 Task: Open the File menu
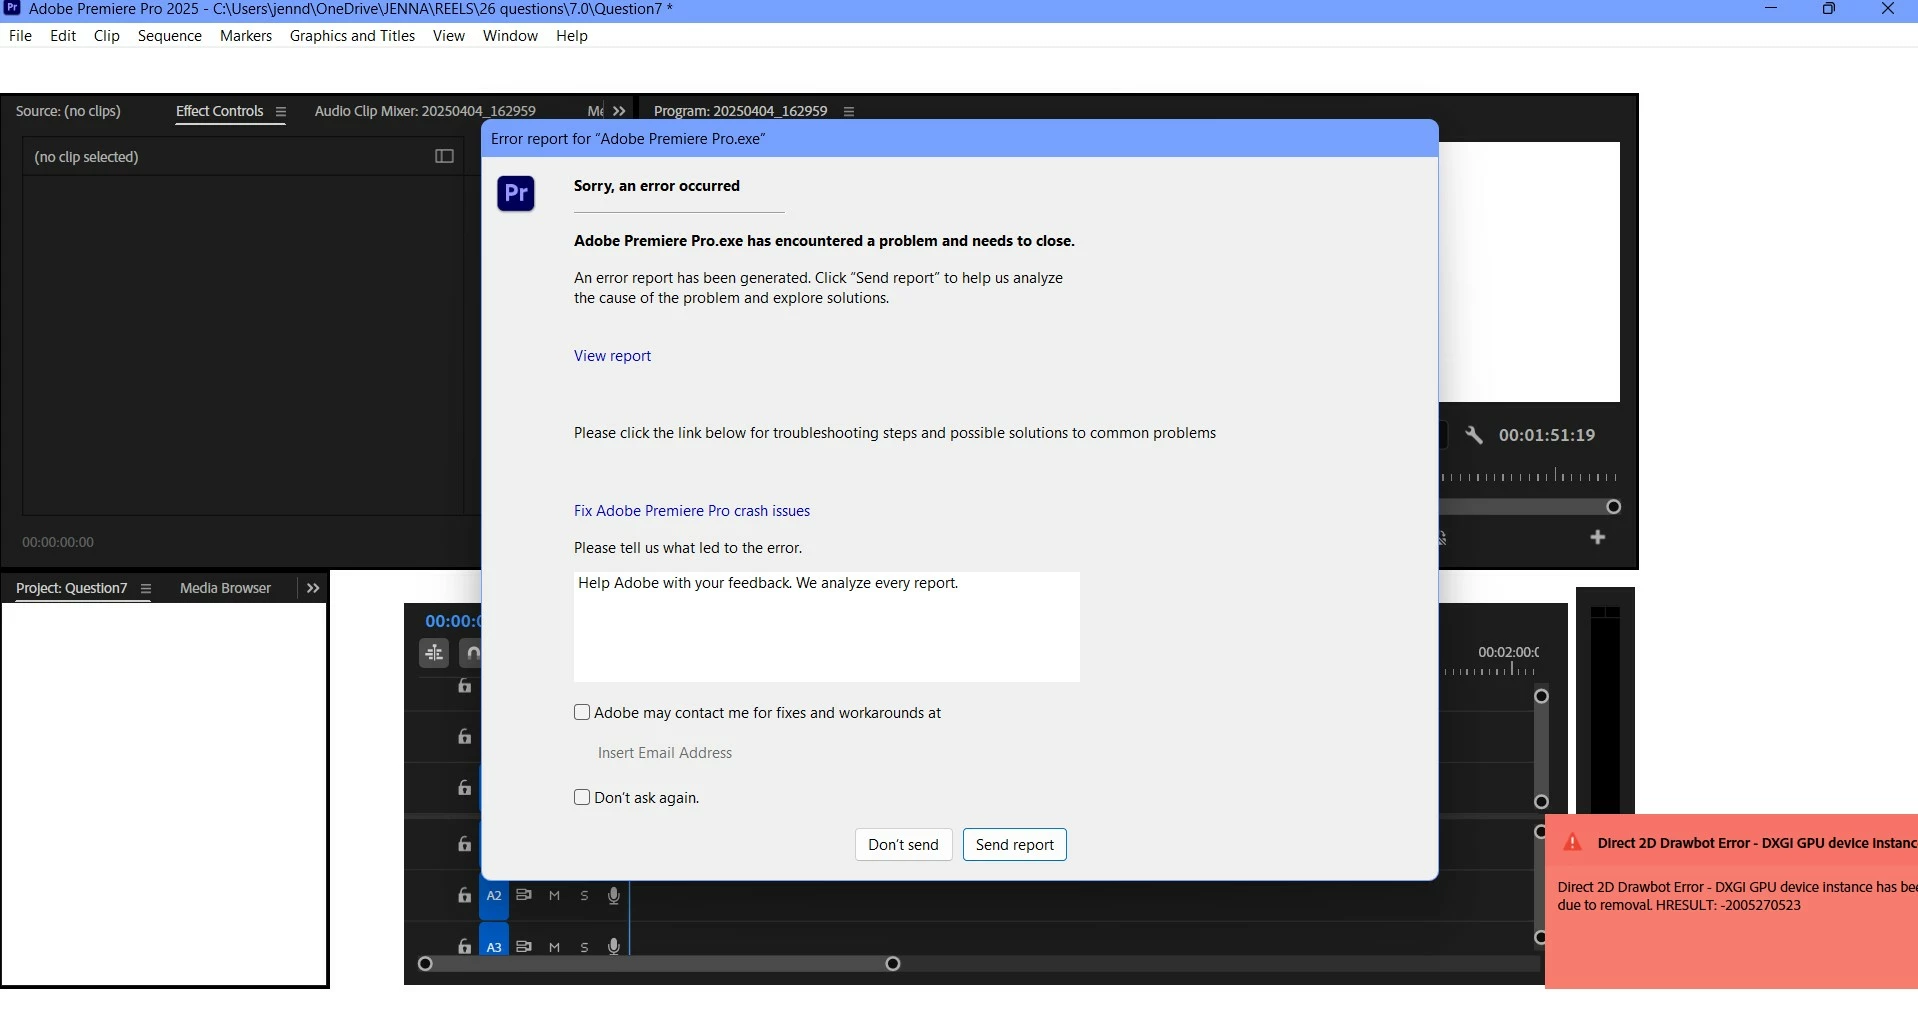click(x=20, y=36)
